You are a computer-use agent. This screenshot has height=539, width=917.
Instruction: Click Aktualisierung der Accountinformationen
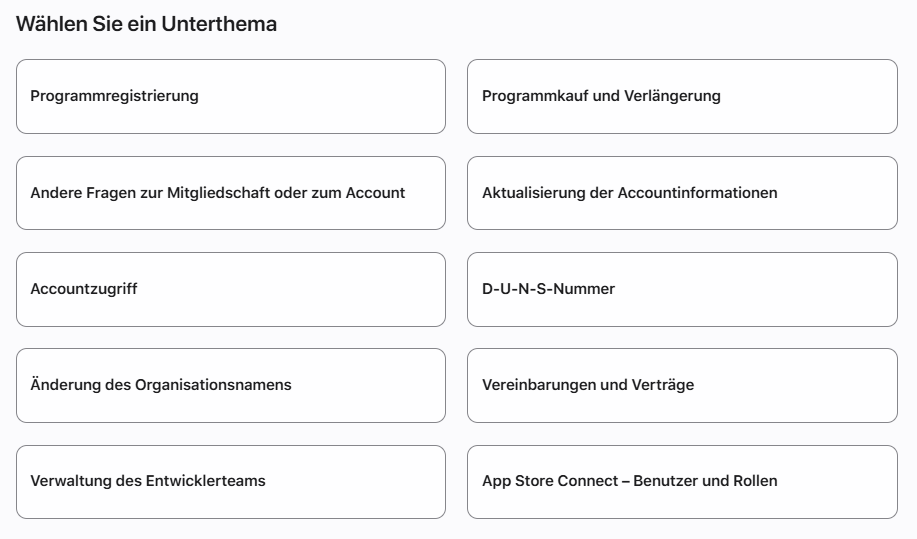[682, 193]
